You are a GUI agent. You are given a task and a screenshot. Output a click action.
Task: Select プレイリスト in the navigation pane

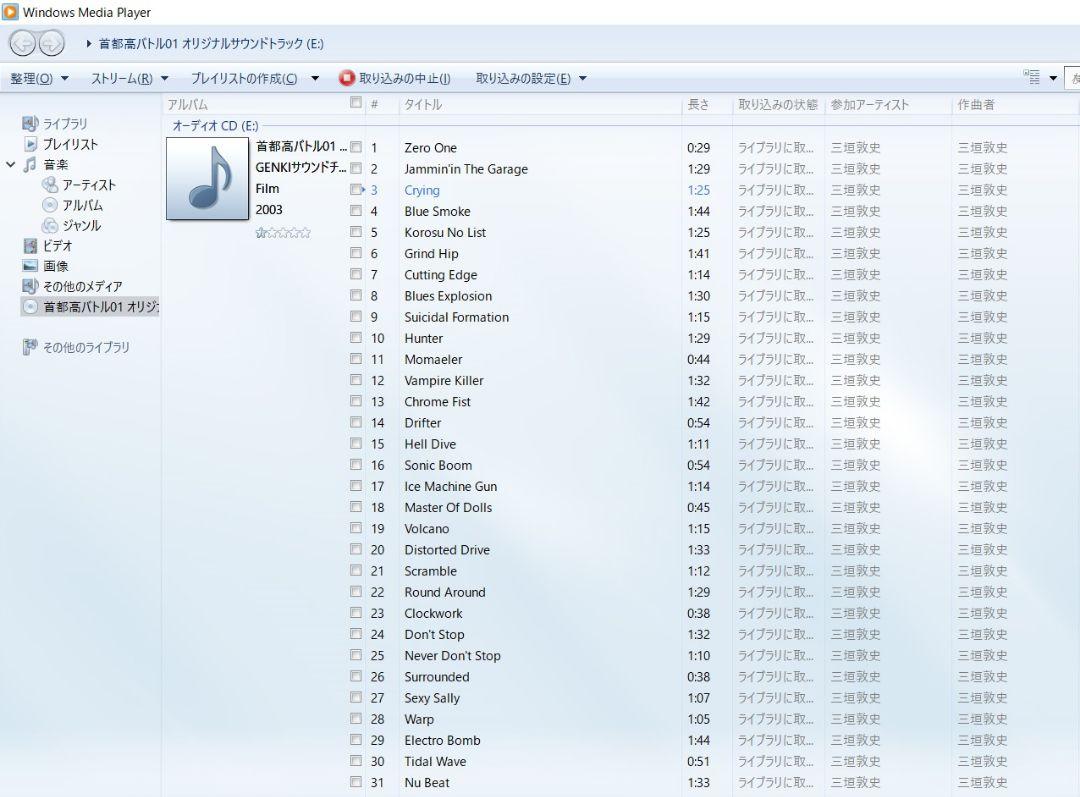pyautogui.click(x=71, y=144)
